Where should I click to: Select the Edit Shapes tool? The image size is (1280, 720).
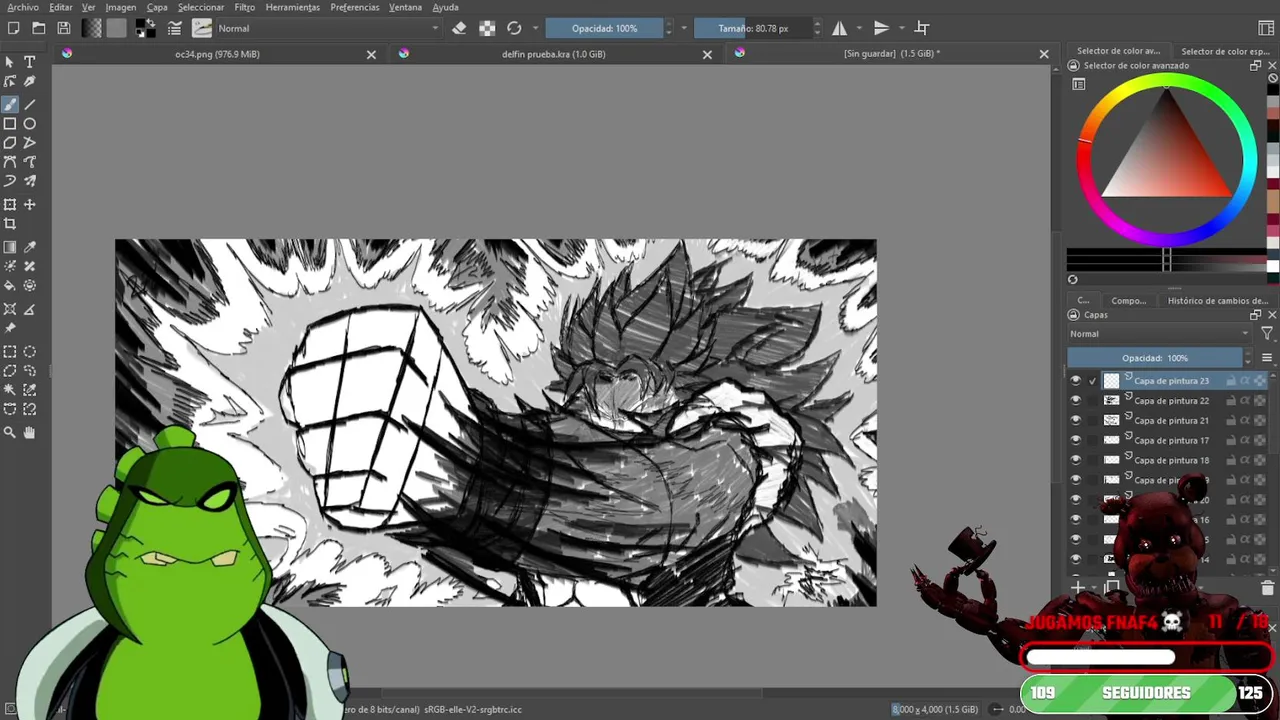coord(10,82)
